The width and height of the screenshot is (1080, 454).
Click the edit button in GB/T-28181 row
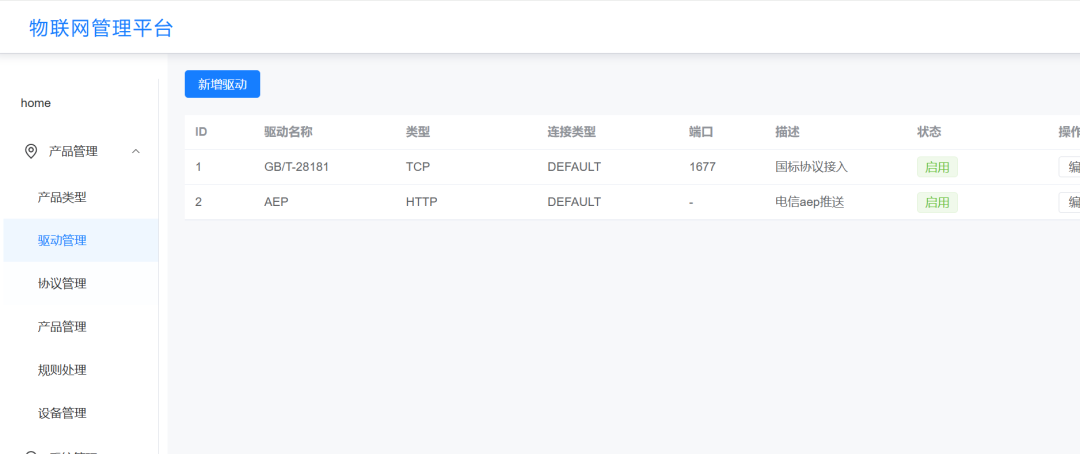(x=1069, y=167)
